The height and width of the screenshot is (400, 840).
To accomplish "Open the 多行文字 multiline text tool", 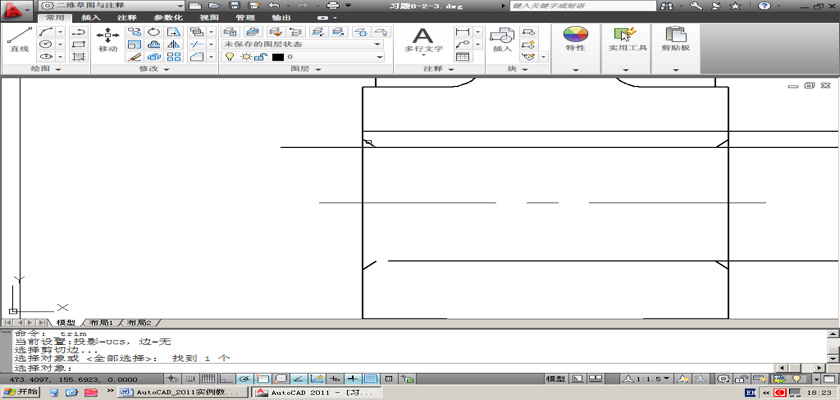I will (423, 40).
